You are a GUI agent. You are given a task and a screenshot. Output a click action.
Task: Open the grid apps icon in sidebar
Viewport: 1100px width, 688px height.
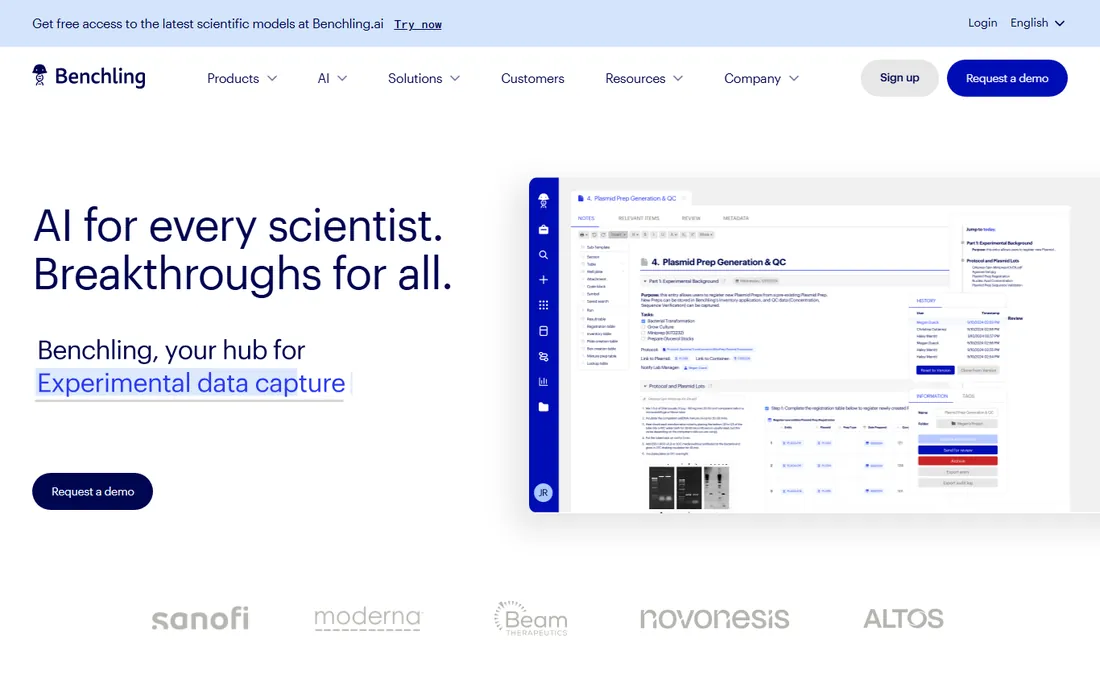click(x=543, y=305)
